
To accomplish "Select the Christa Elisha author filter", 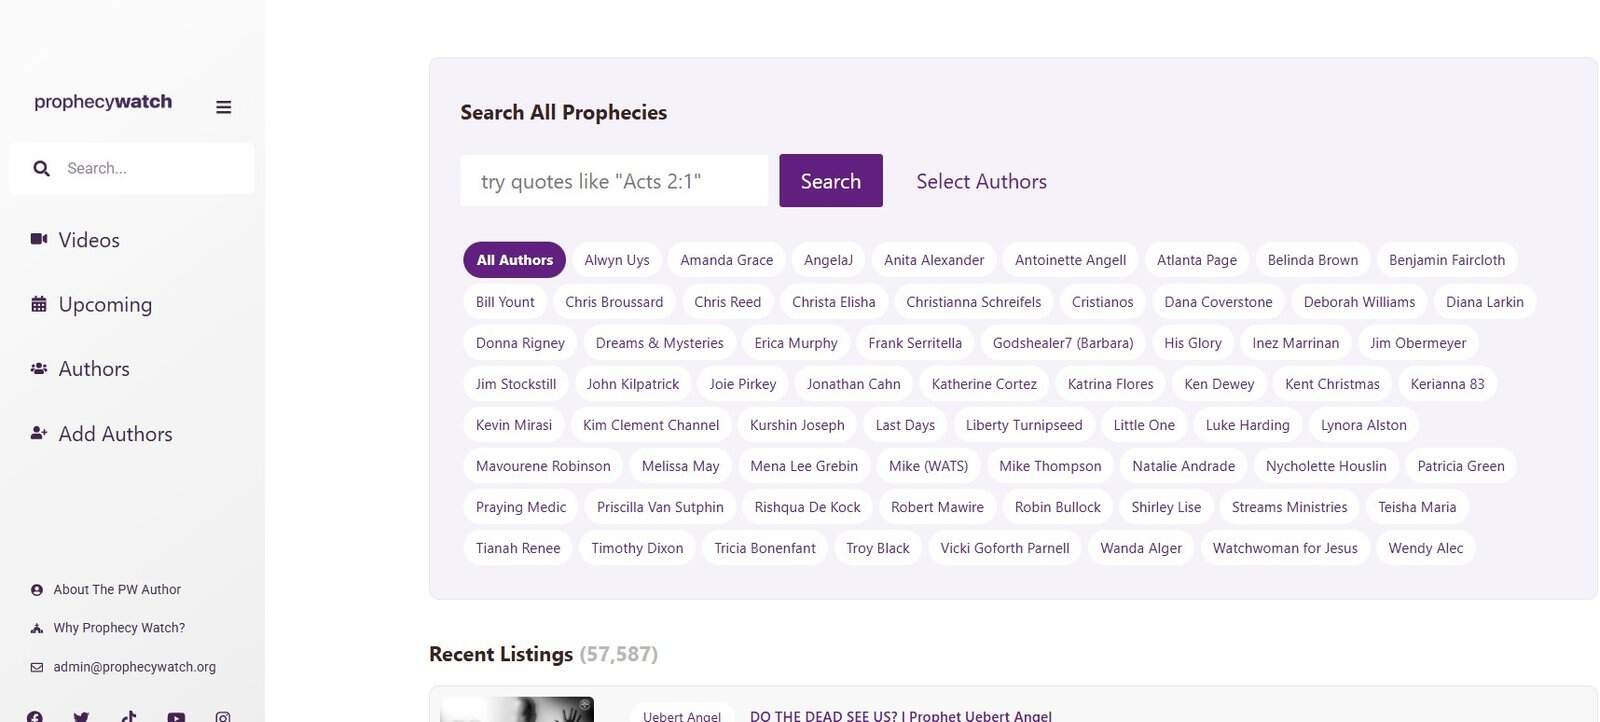I will tap(833, 302).
